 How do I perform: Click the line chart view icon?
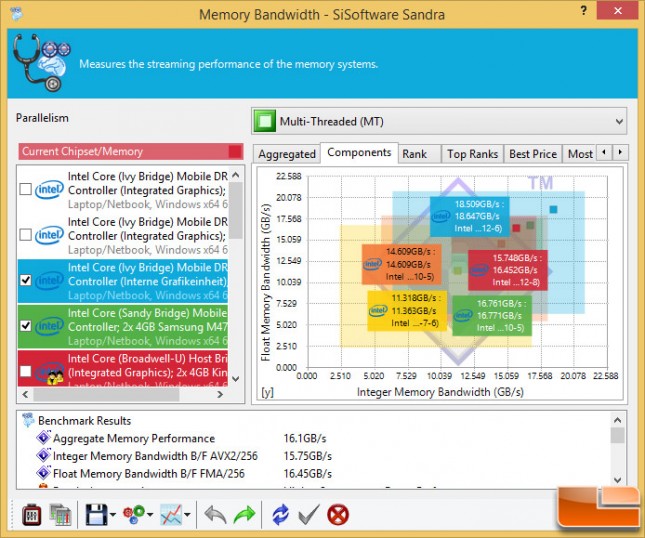(x=171, y=515)
